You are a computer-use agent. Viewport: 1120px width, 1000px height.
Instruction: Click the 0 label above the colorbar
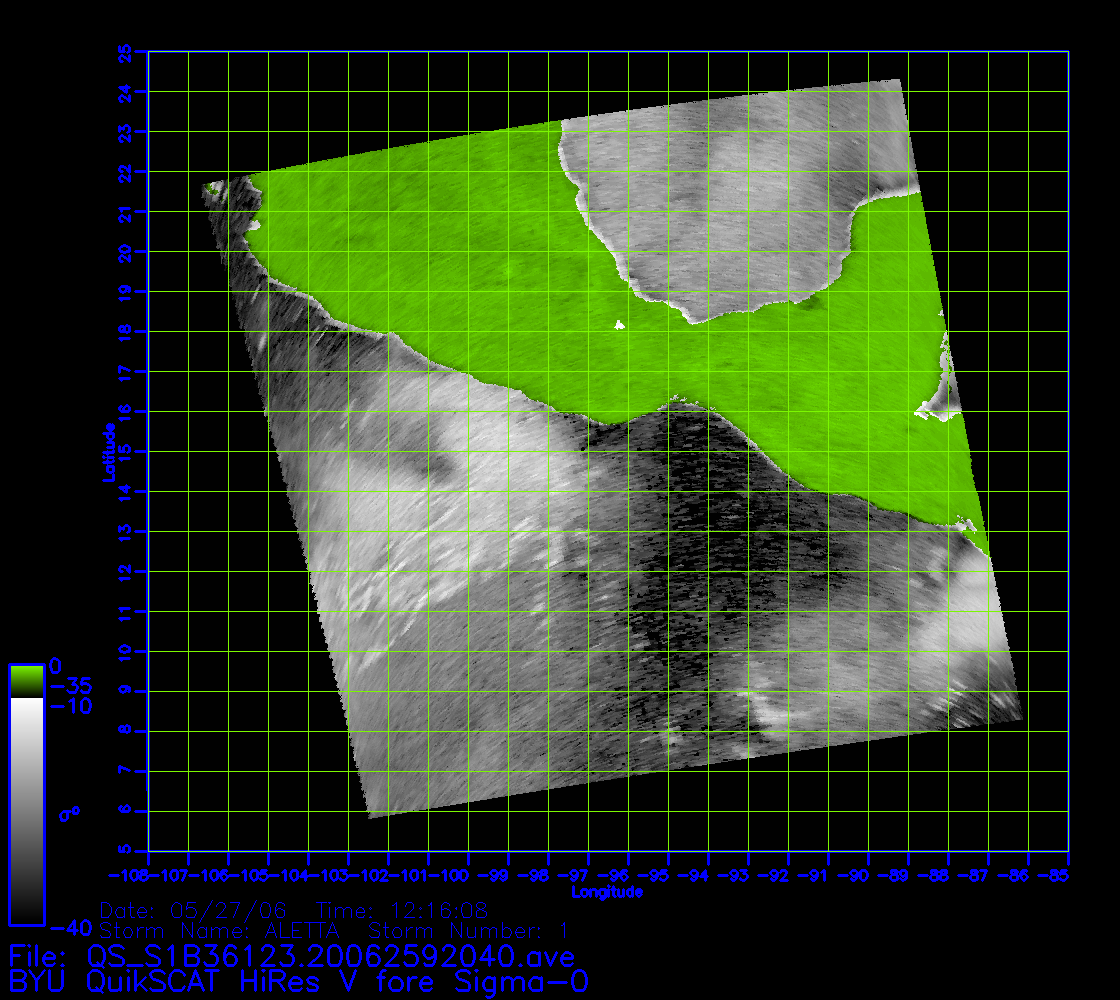pyautogui.click(x=56, y=666)
